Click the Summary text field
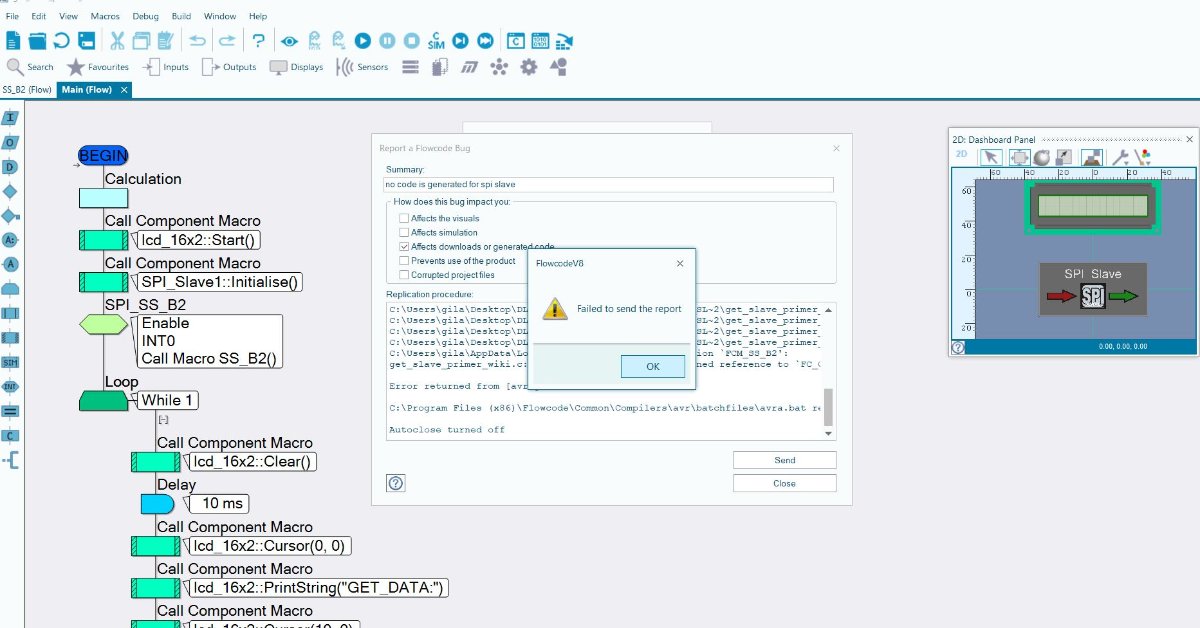1200x628 pixels. [x=609, y=185]
